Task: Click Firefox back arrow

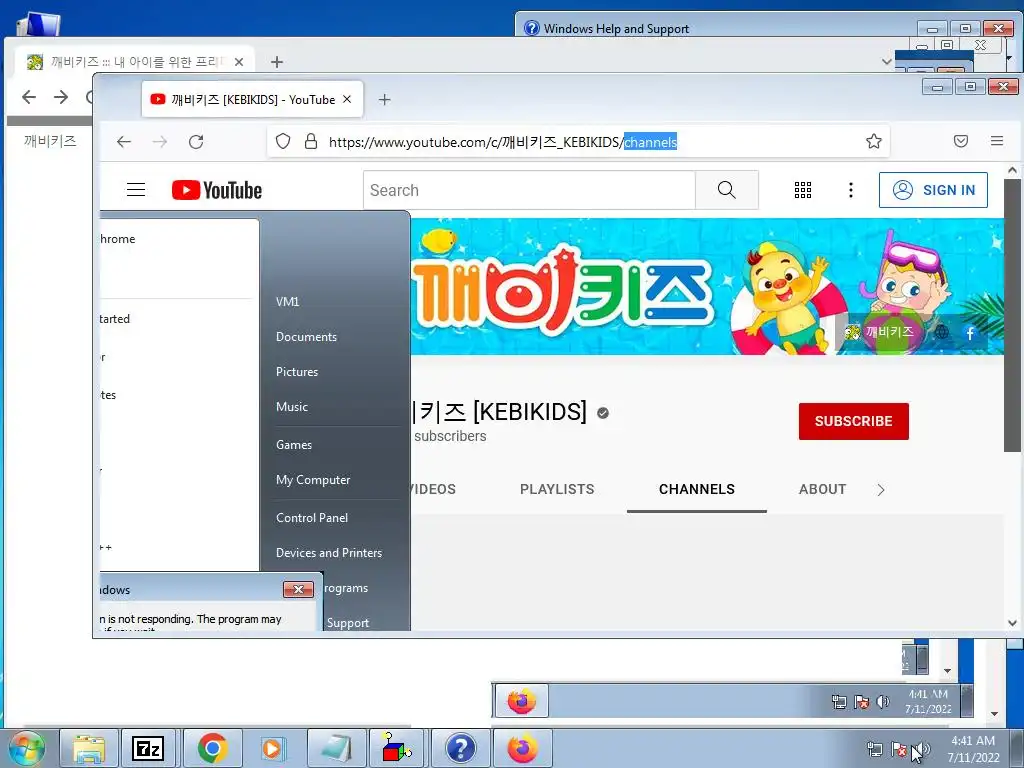Action: click(124, 142)
